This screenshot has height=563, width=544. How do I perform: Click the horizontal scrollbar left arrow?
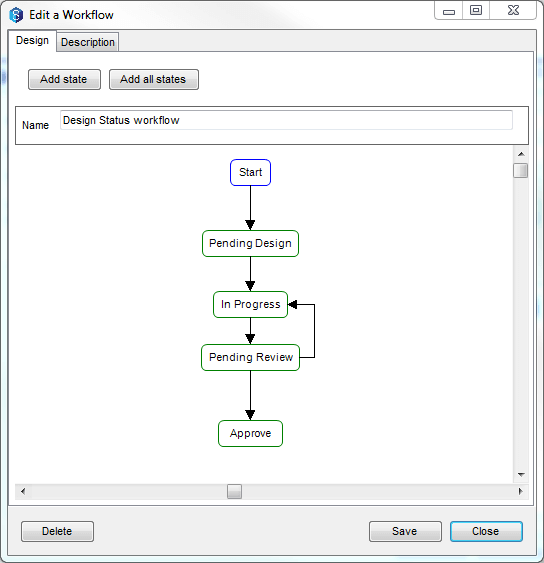[23, 491]
